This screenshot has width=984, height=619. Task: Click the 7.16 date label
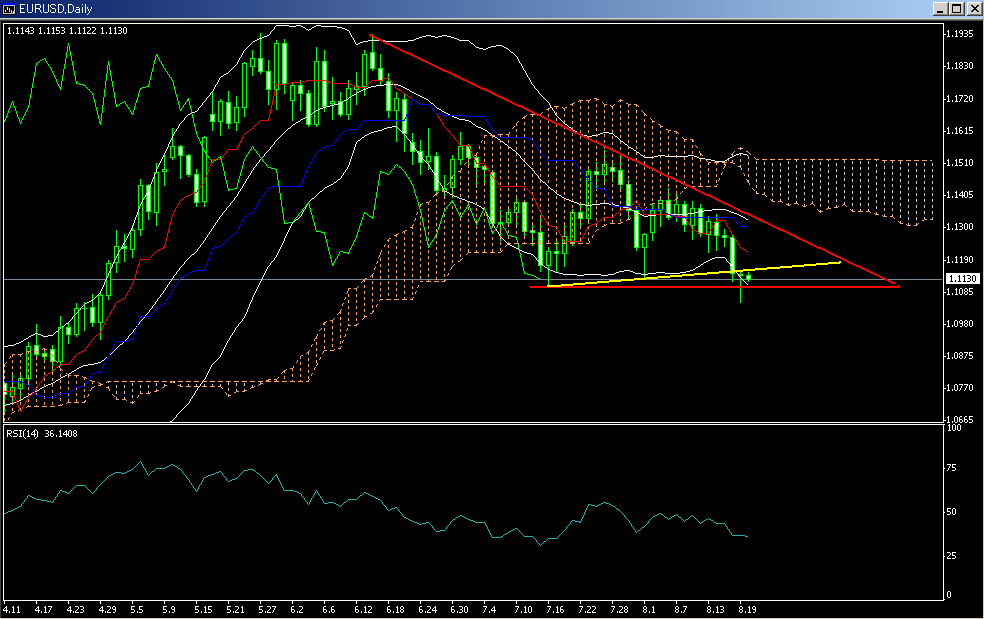coord(555,610)
